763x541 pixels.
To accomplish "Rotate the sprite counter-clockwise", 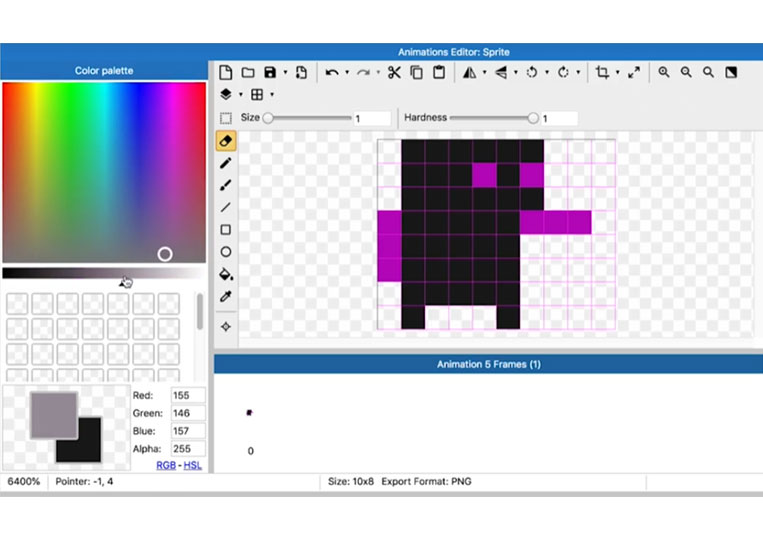I will [x=532, y=72].
